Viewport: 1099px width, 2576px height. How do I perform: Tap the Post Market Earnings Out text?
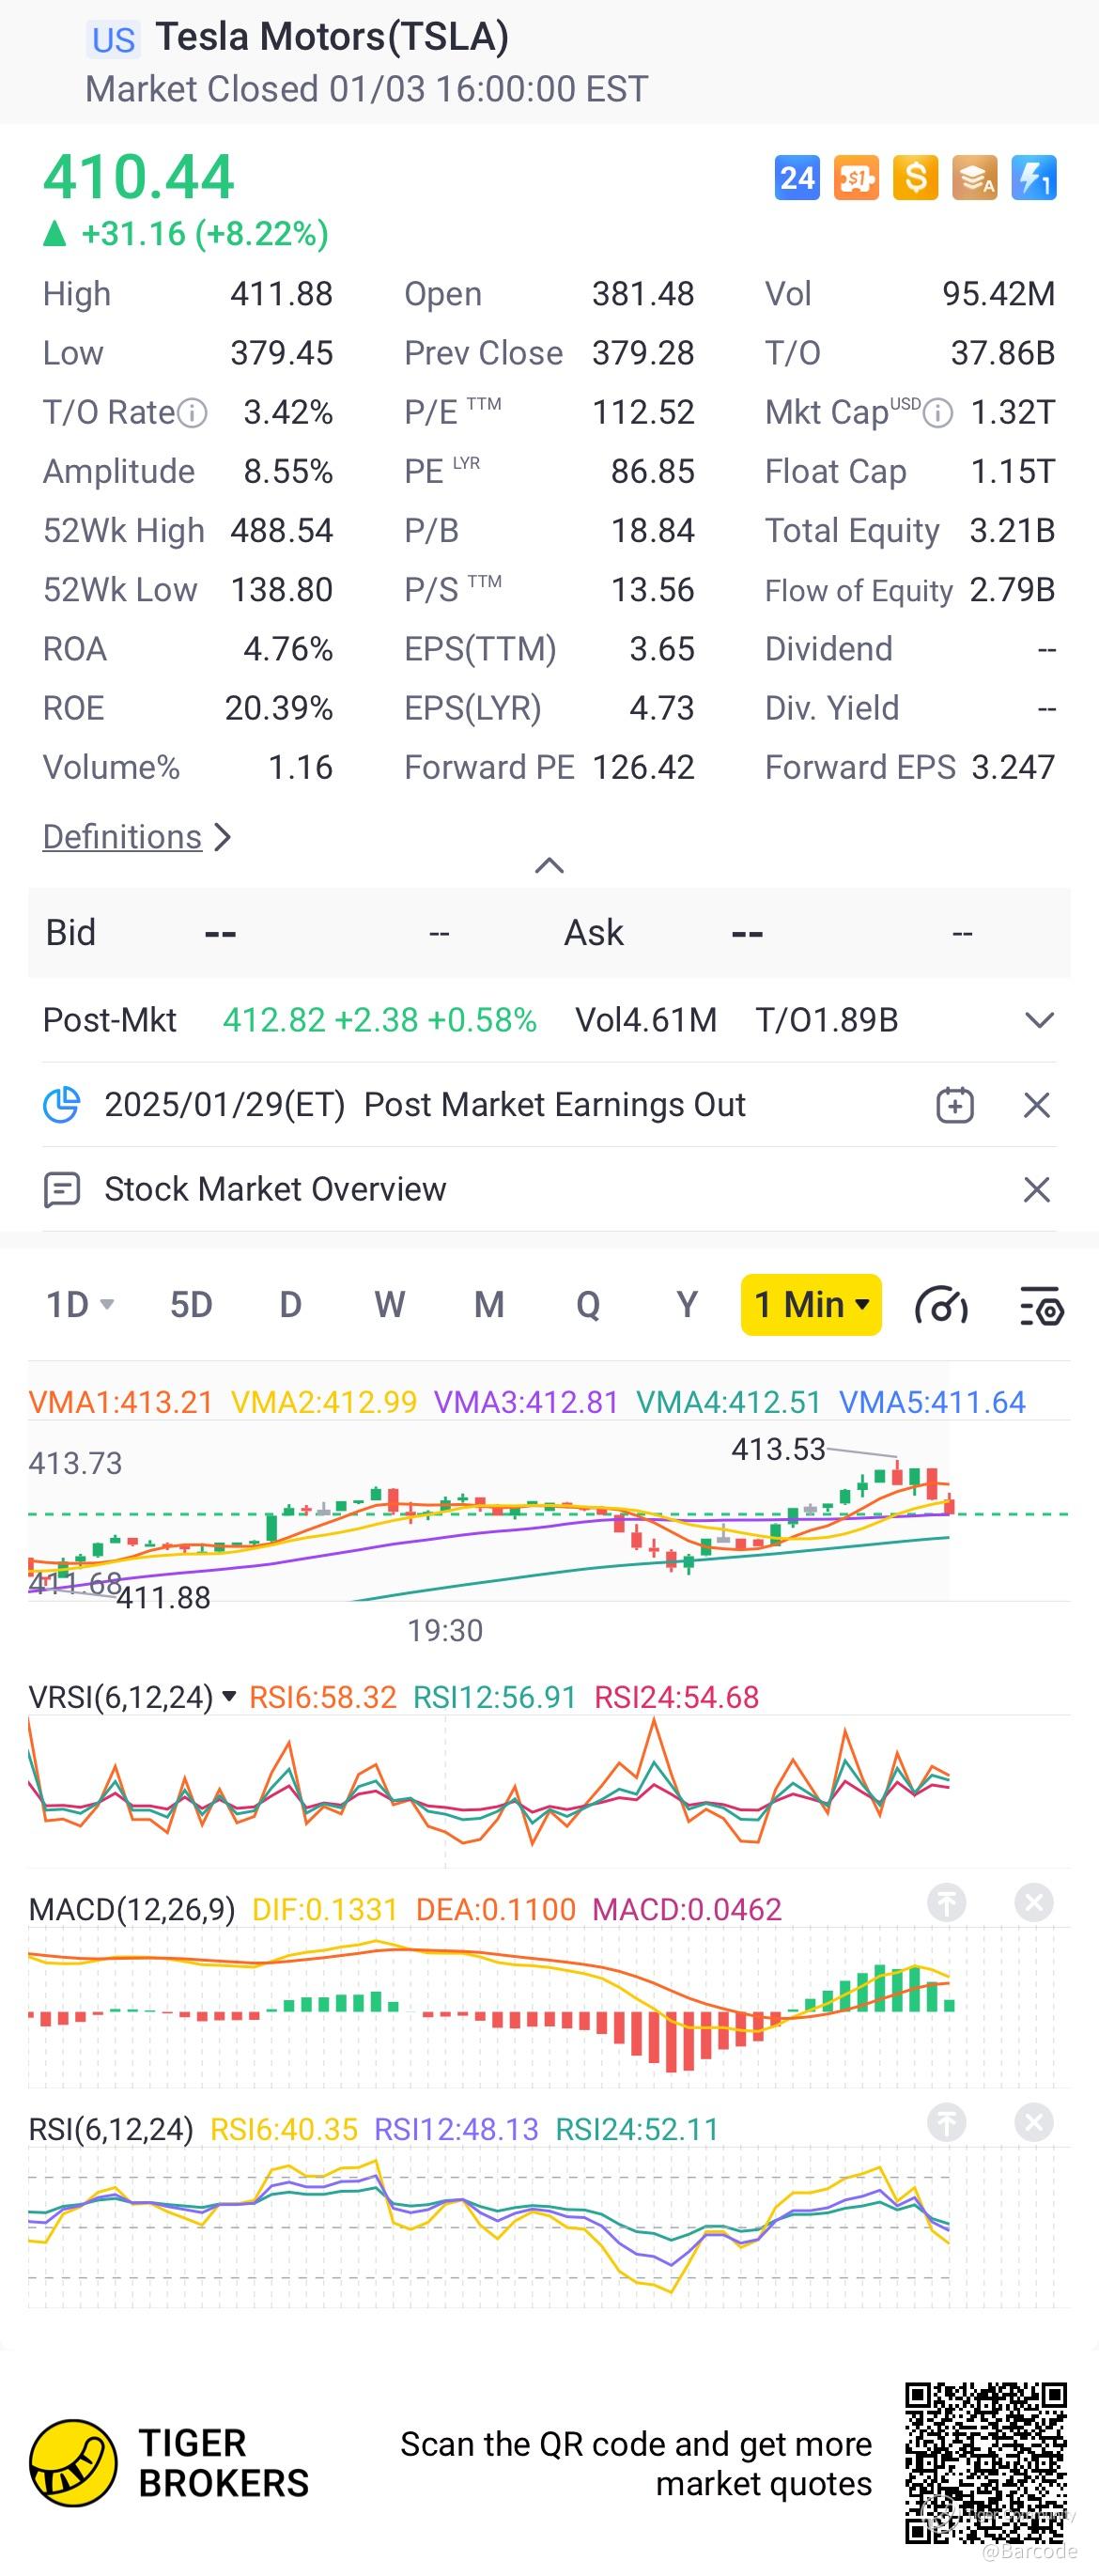click(554, 1105)
